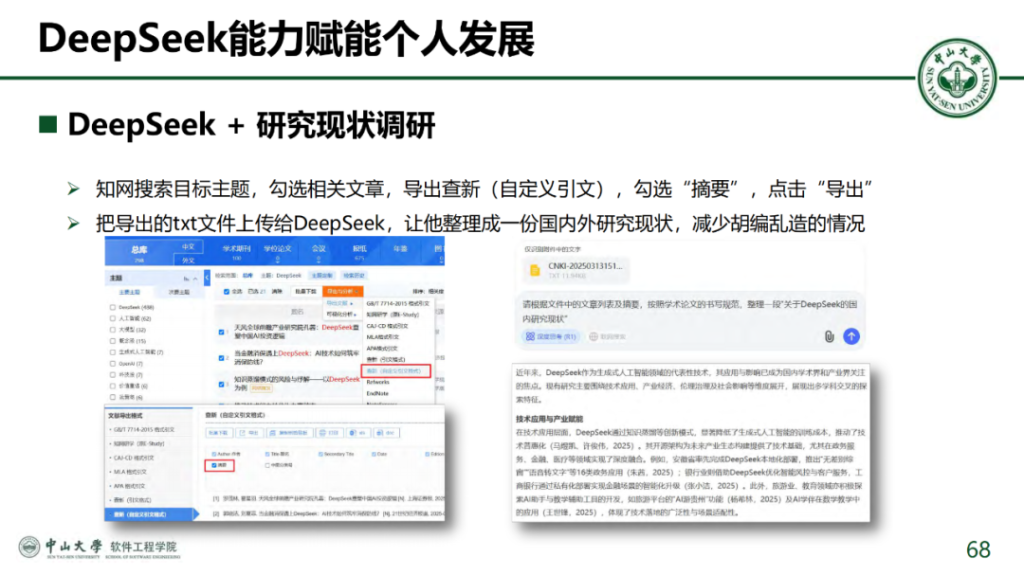Toggle the 联网搜索 web search option

point(607,337)
